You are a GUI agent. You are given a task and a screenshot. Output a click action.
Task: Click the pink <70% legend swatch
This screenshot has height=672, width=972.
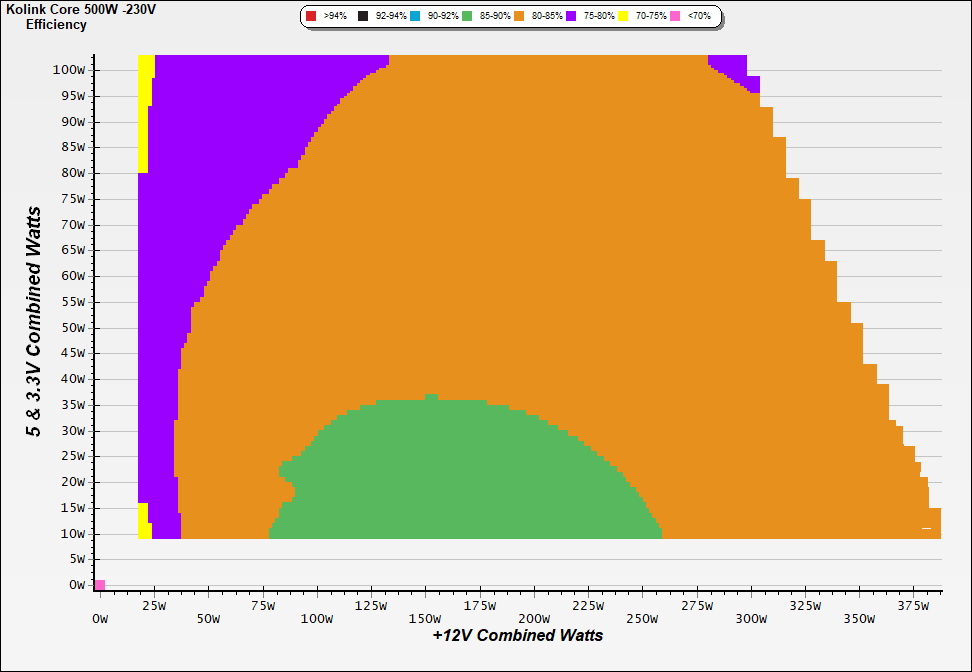pos(674,17)
